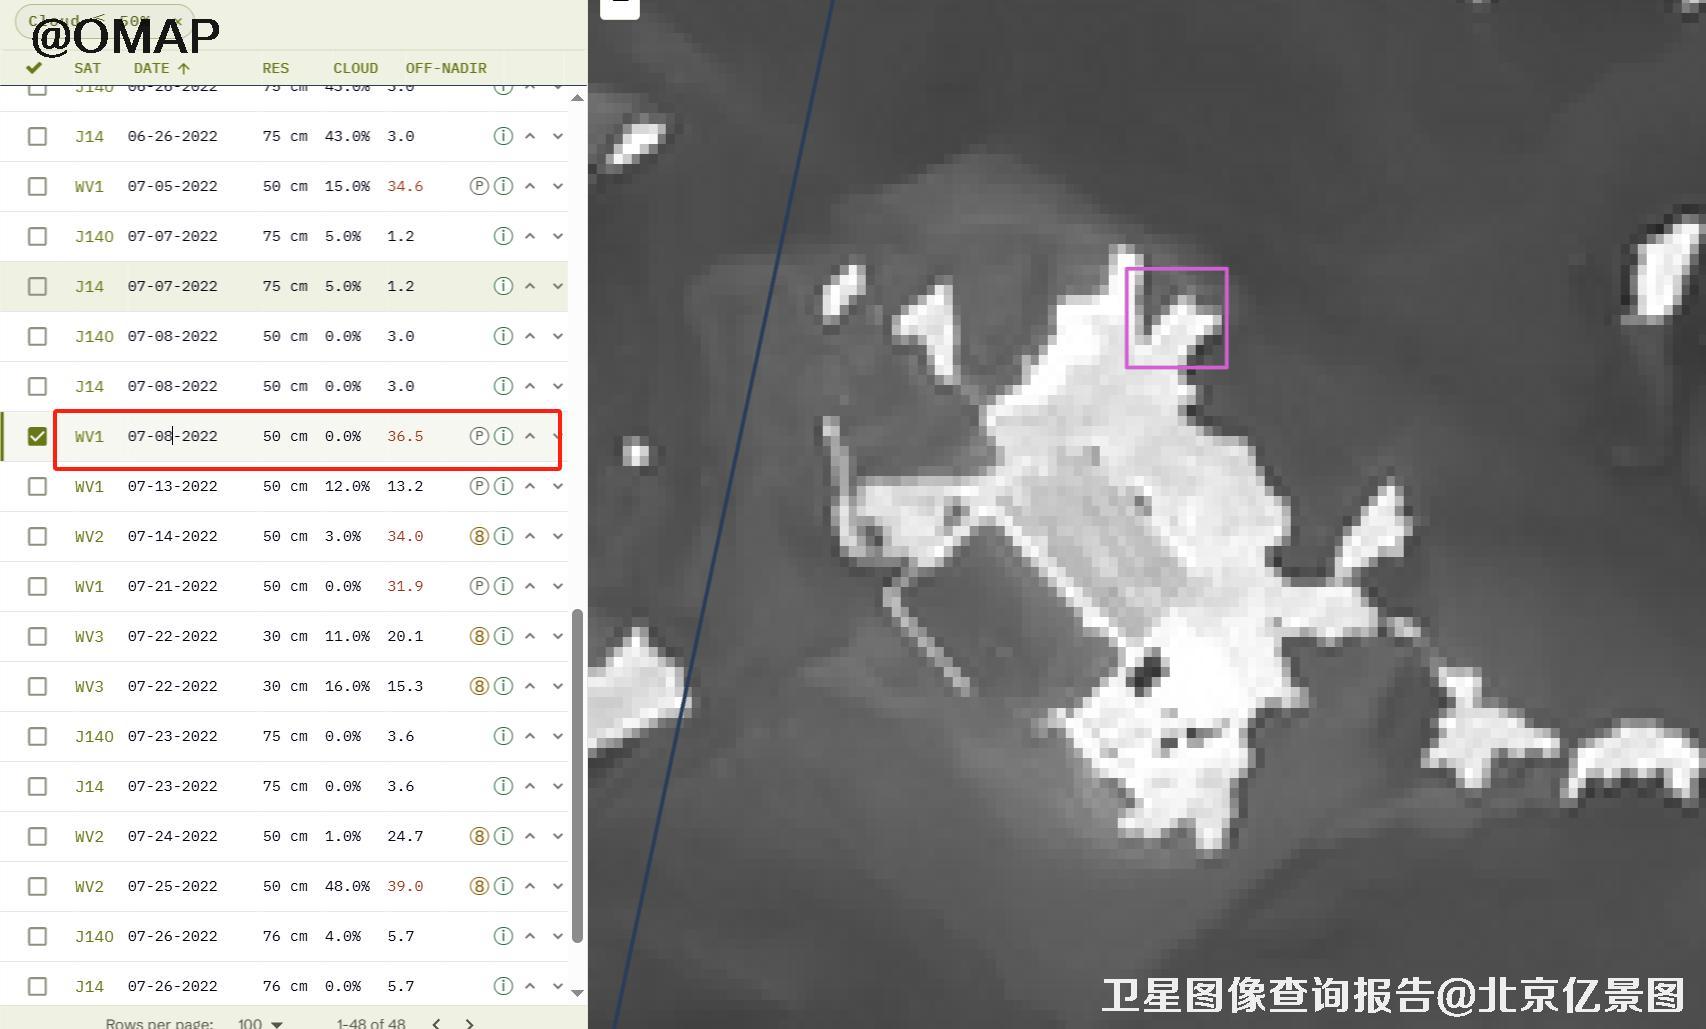The height and width of the screenshot is (1029, 1706).
Task: Go to previous page of results
Action: [x=436, y=1023]
